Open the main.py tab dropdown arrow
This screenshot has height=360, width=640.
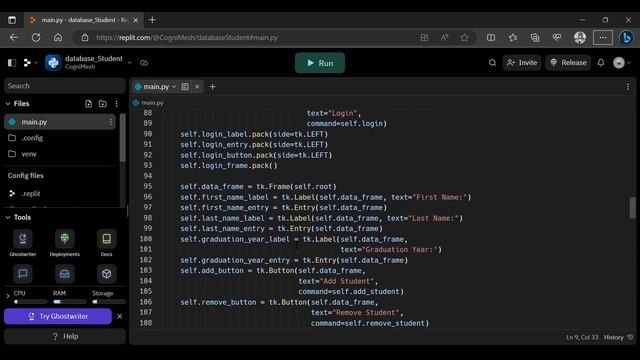174,87
